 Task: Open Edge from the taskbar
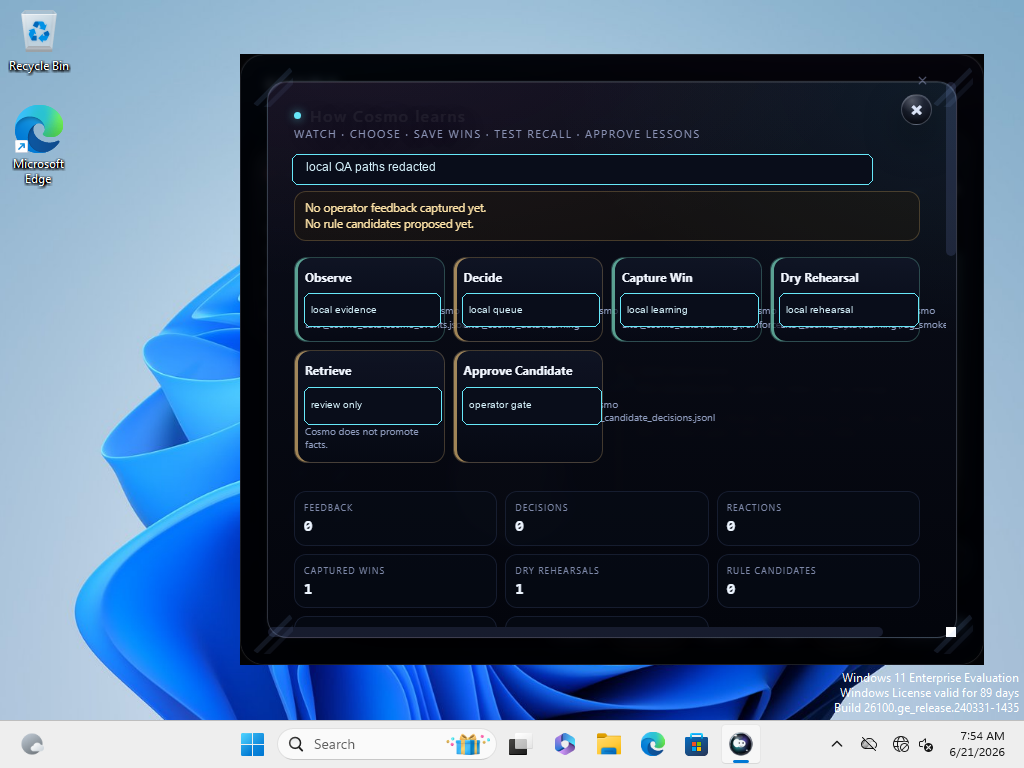pyautogui.click(x=652, y=744)
